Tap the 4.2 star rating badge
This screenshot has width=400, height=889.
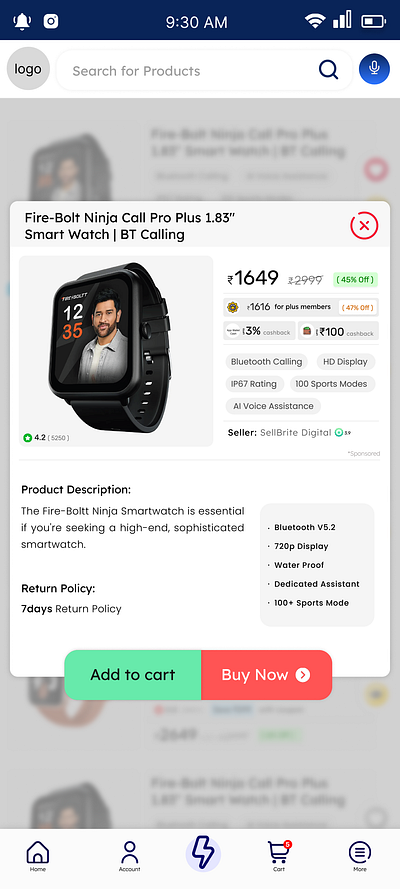click(x=46, y=438)
